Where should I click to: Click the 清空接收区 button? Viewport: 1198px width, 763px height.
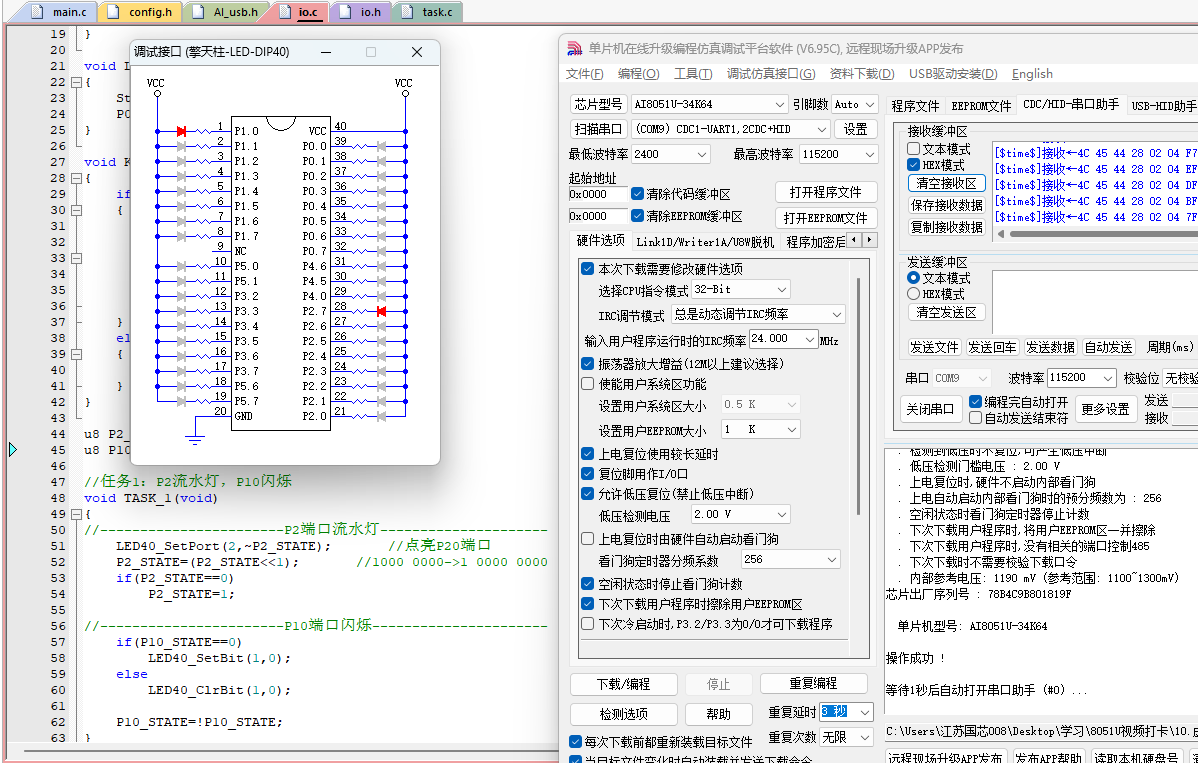point(947,184)
